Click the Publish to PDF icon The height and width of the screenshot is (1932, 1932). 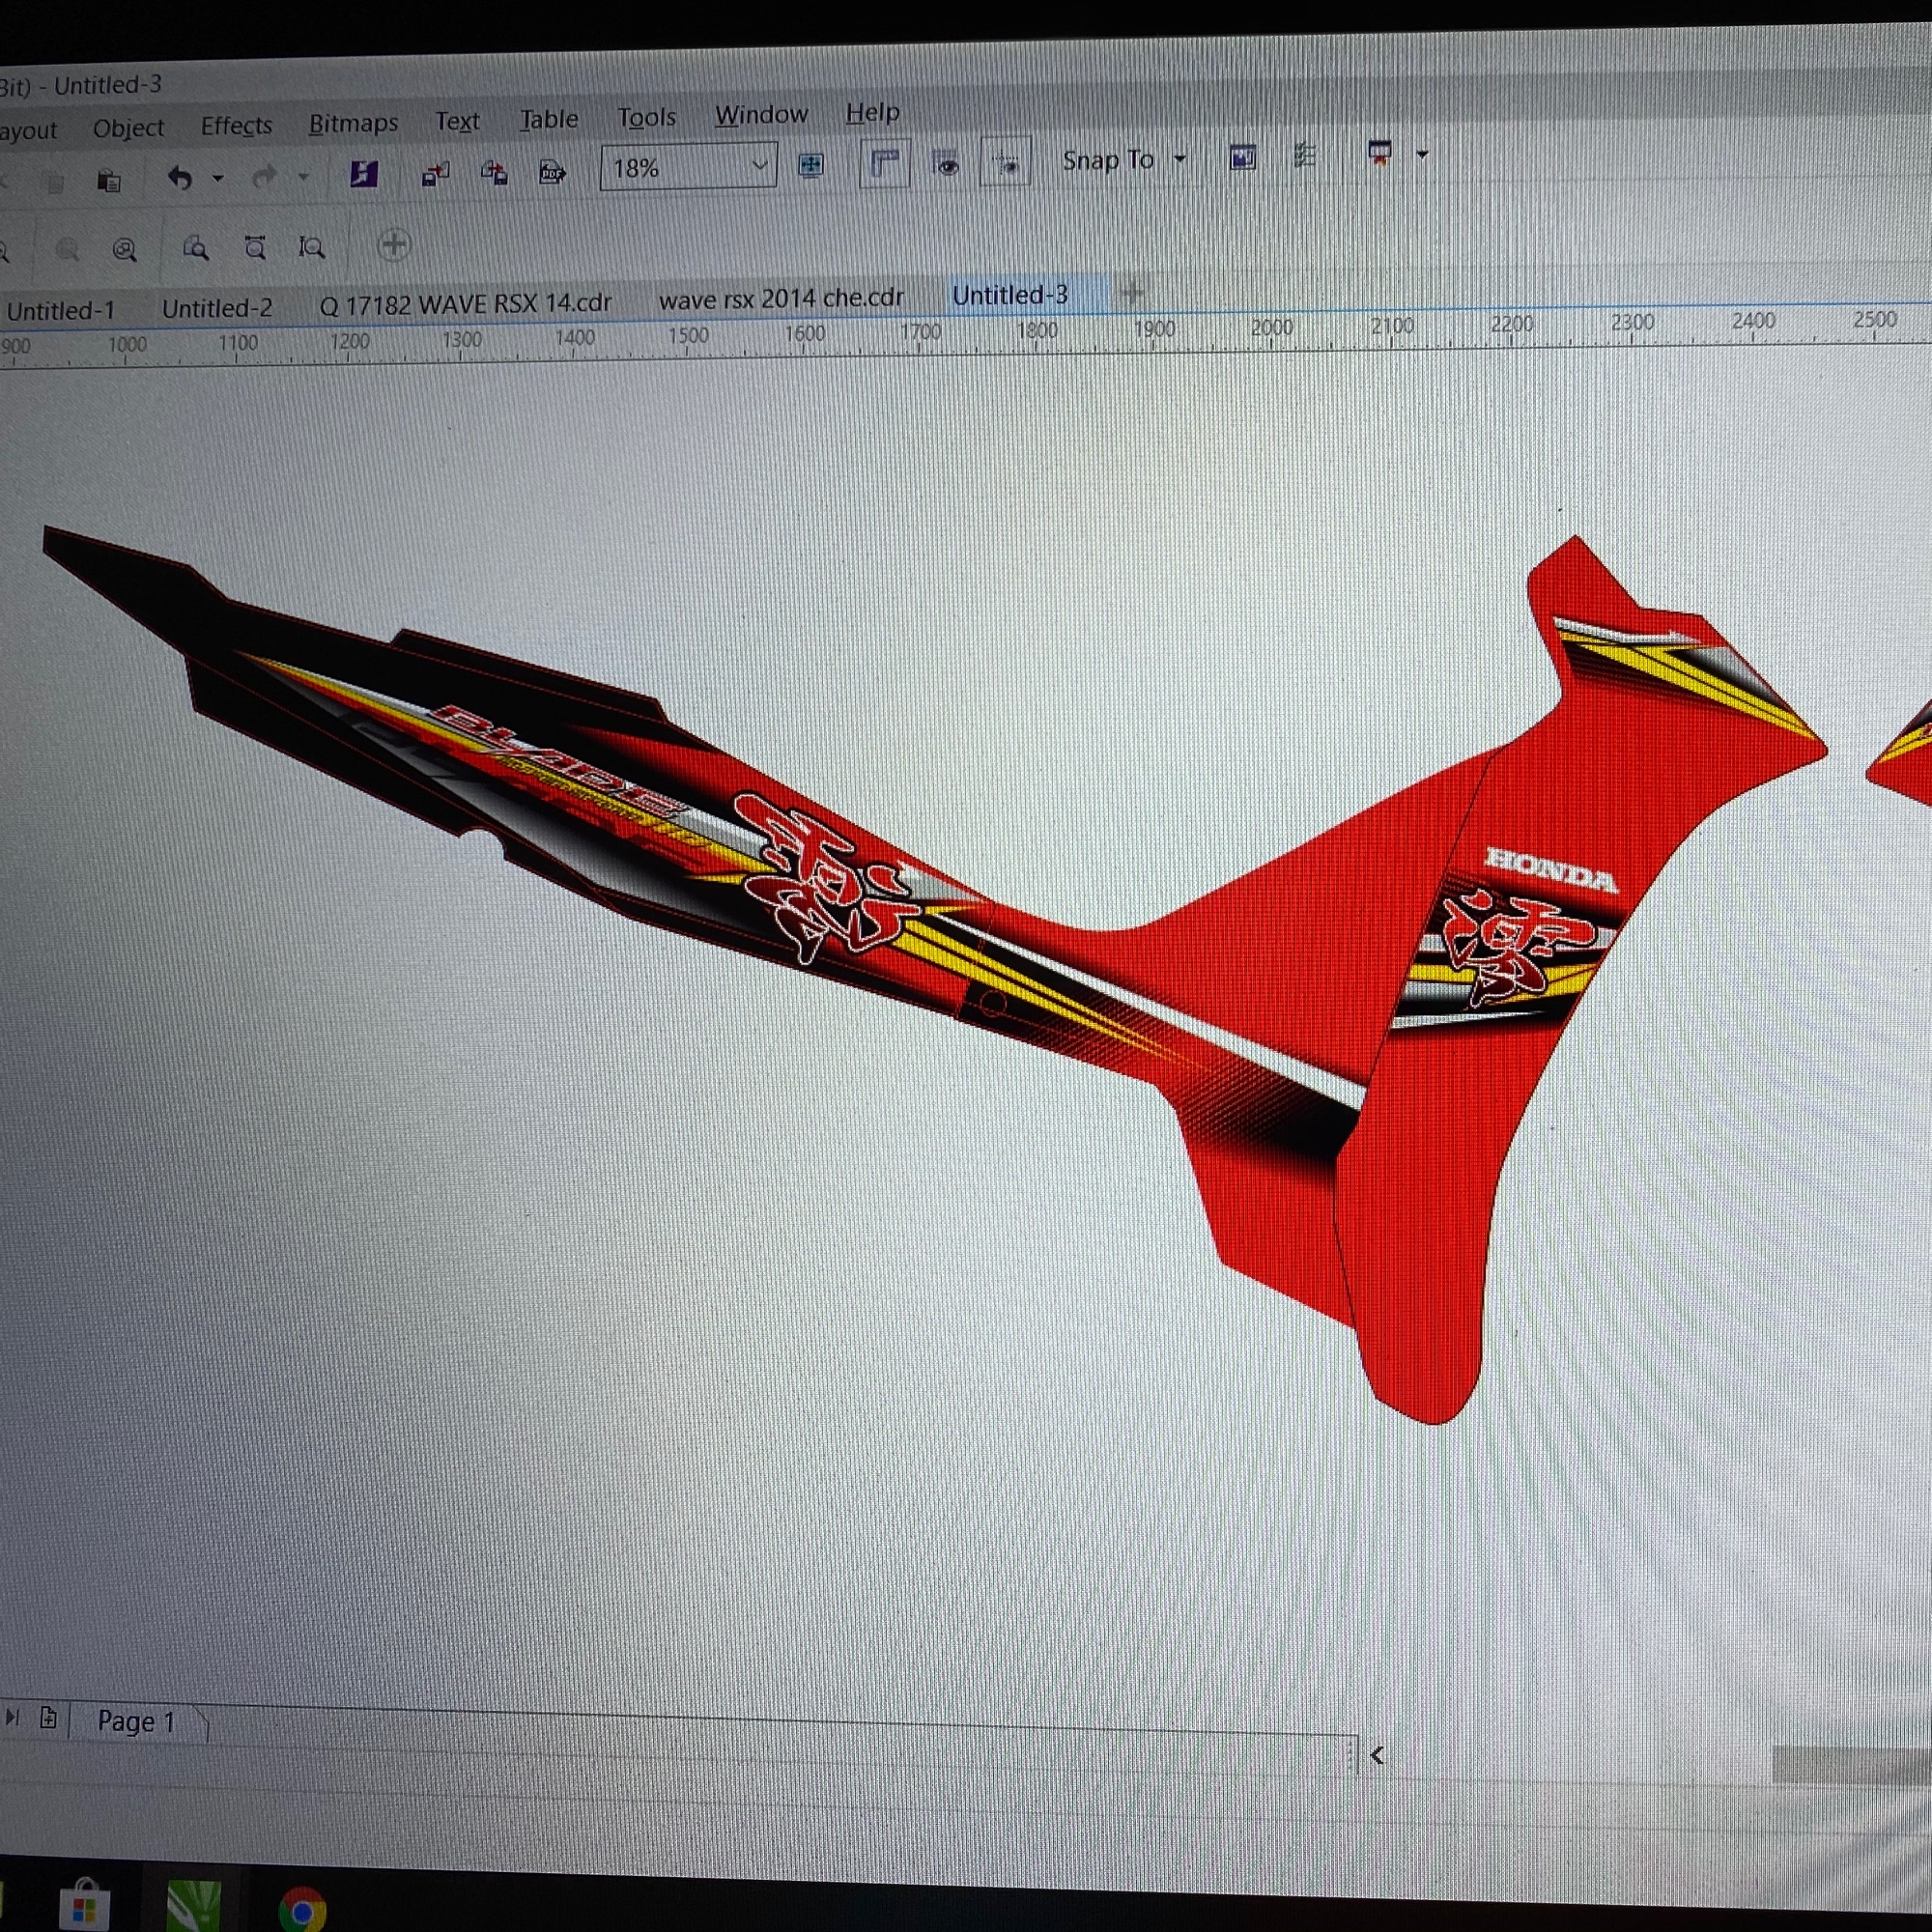click(552, 172)
